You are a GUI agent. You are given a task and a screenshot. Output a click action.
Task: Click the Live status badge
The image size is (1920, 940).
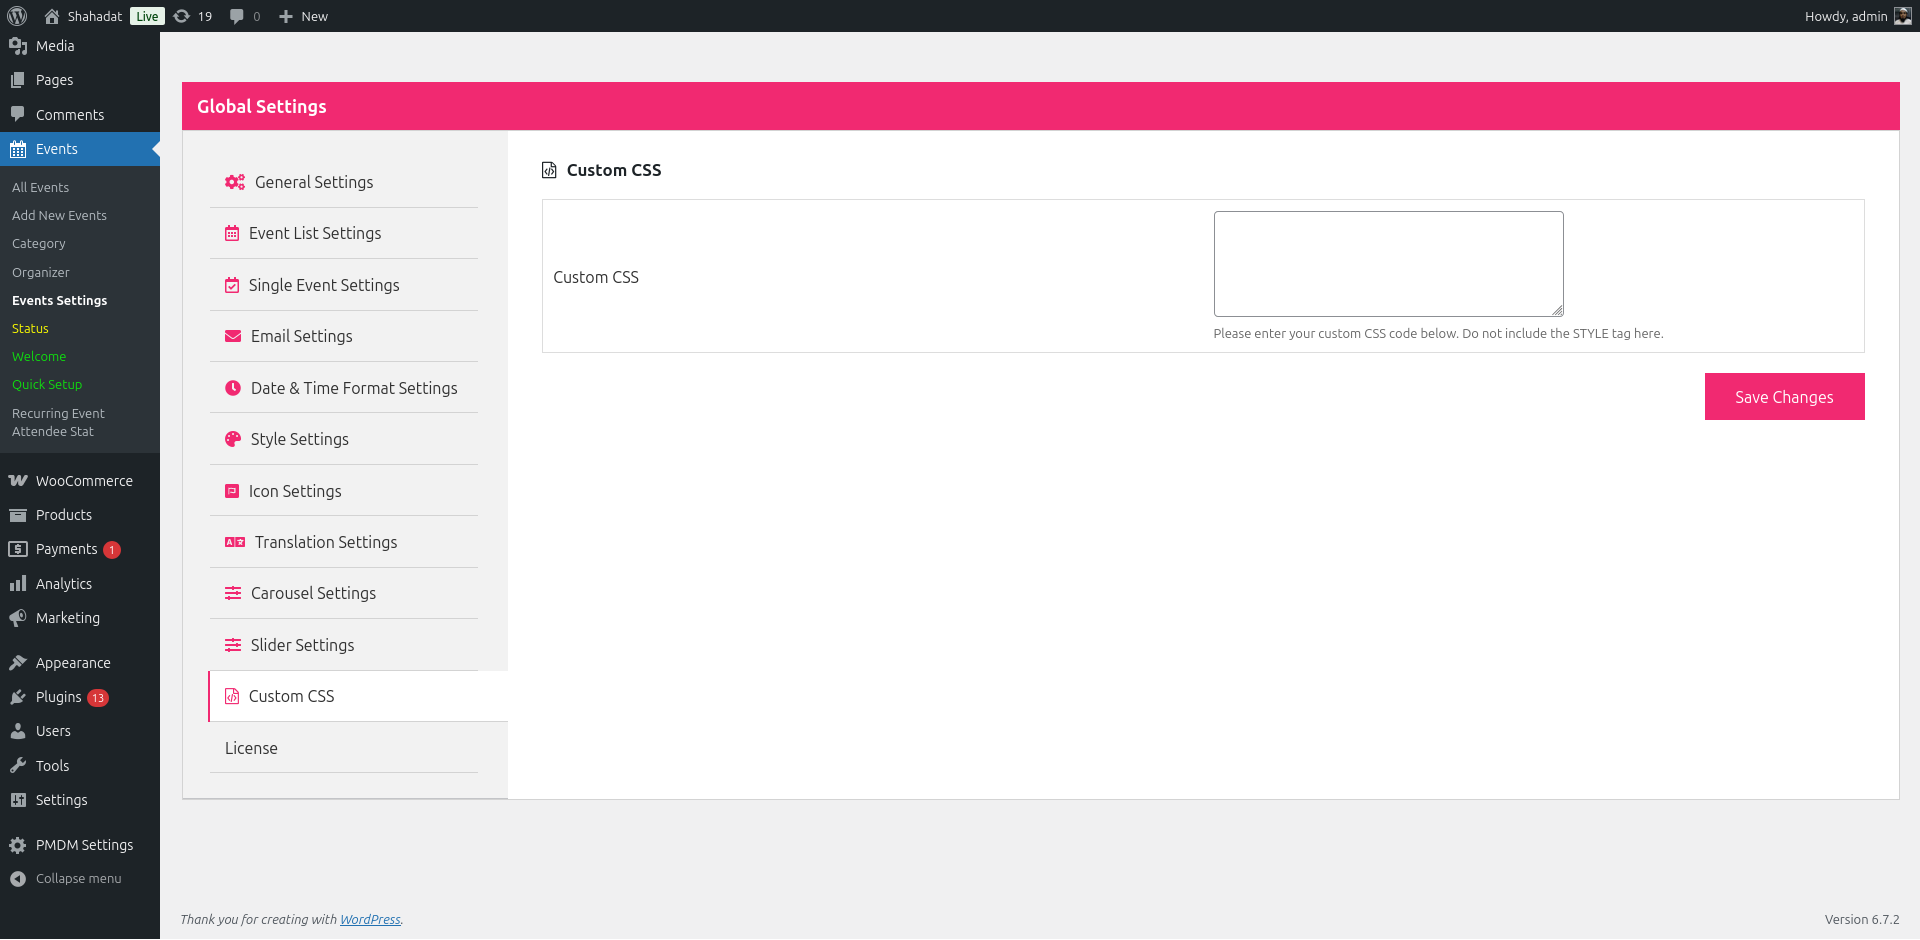(x=147, y=16)
